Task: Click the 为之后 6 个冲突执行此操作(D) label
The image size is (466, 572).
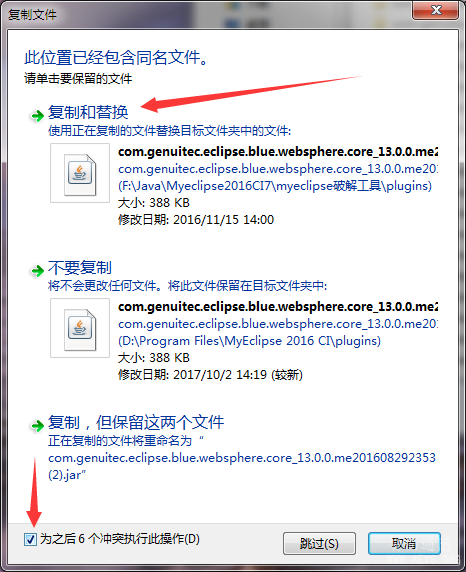Action: coord(120,539)
